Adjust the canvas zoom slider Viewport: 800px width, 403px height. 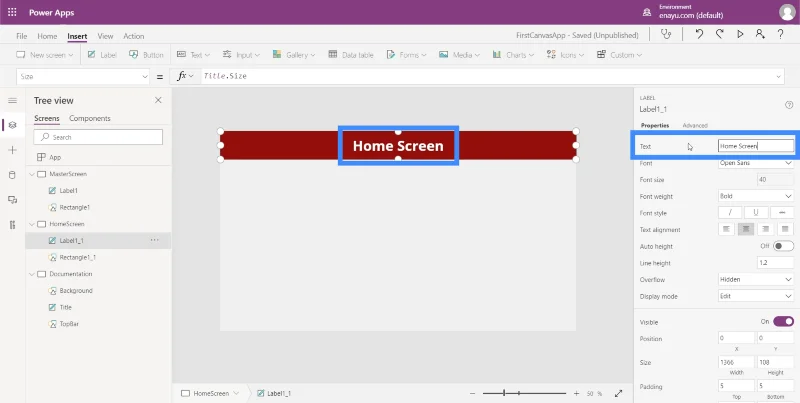pyautogui.click(x=524, y=393)
